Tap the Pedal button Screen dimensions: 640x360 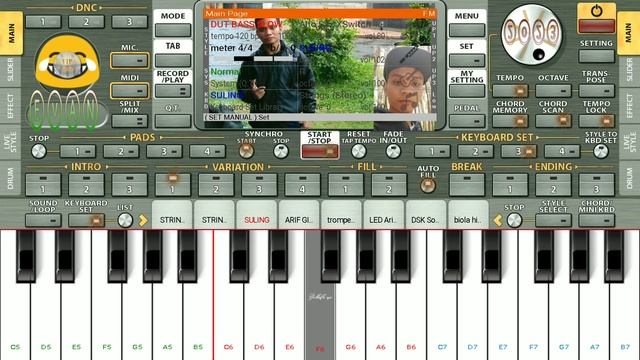tap(467, 121)
